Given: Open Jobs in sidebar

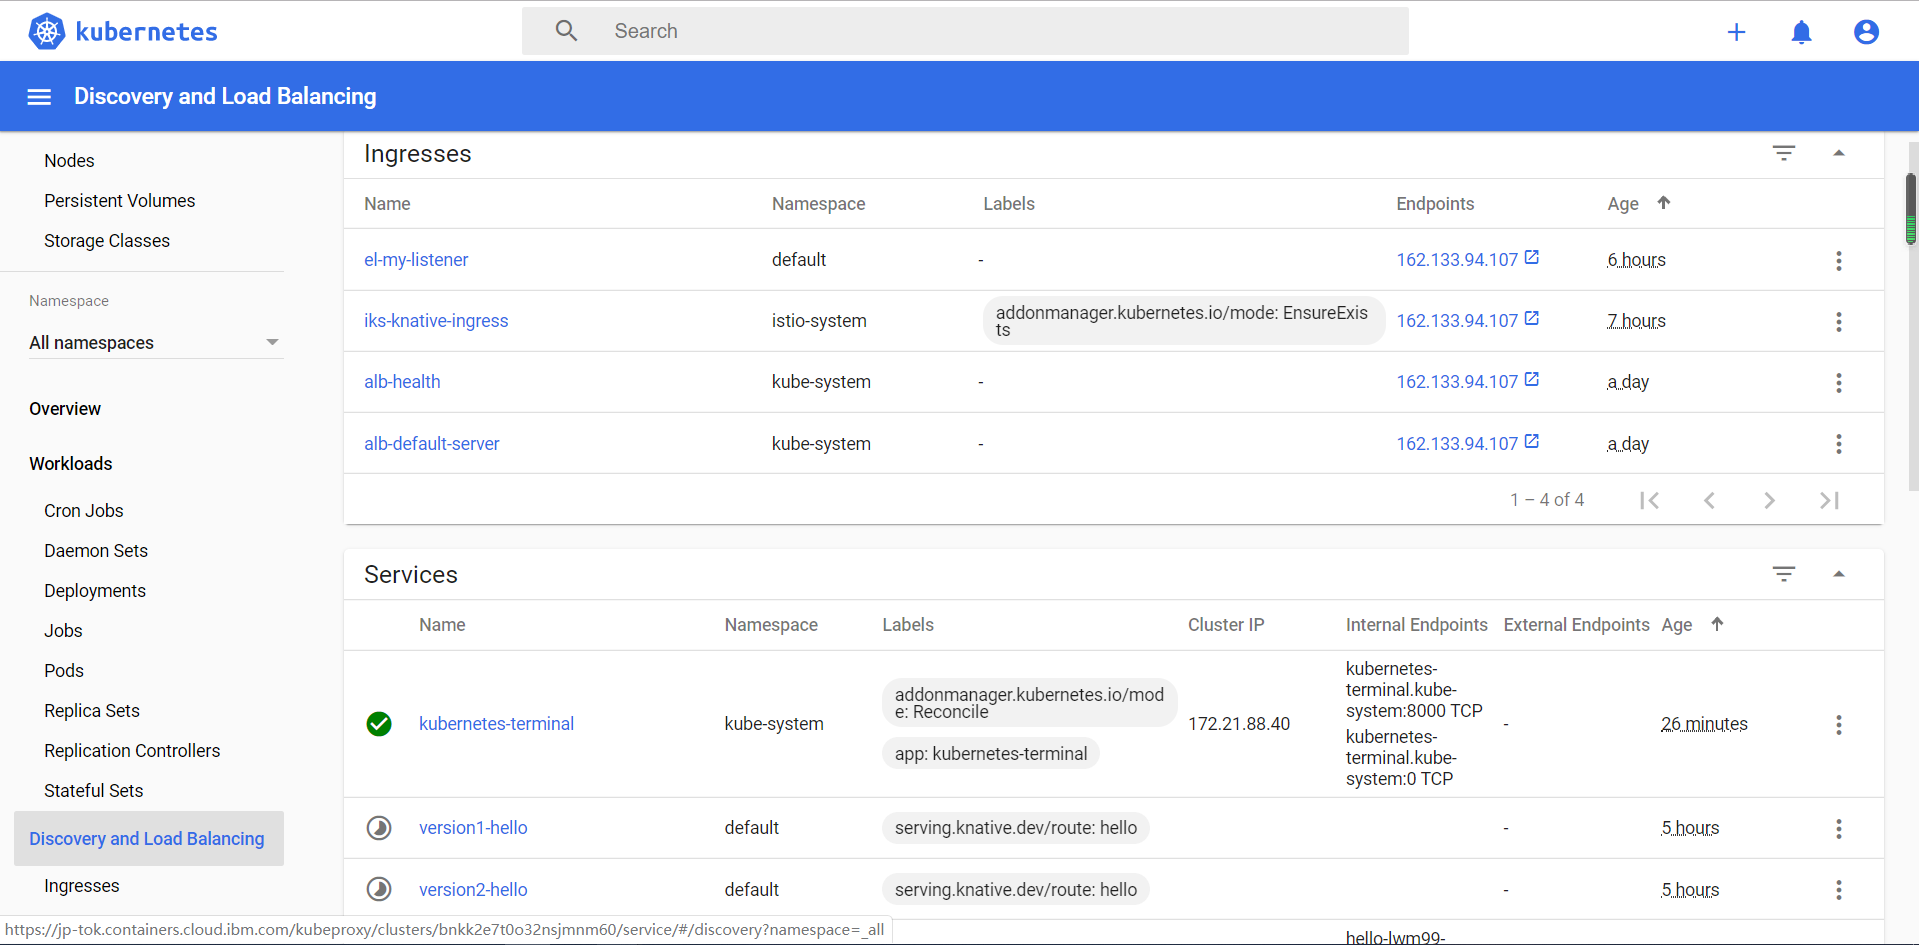Looking at the screenshot, I should coord(63,631).
